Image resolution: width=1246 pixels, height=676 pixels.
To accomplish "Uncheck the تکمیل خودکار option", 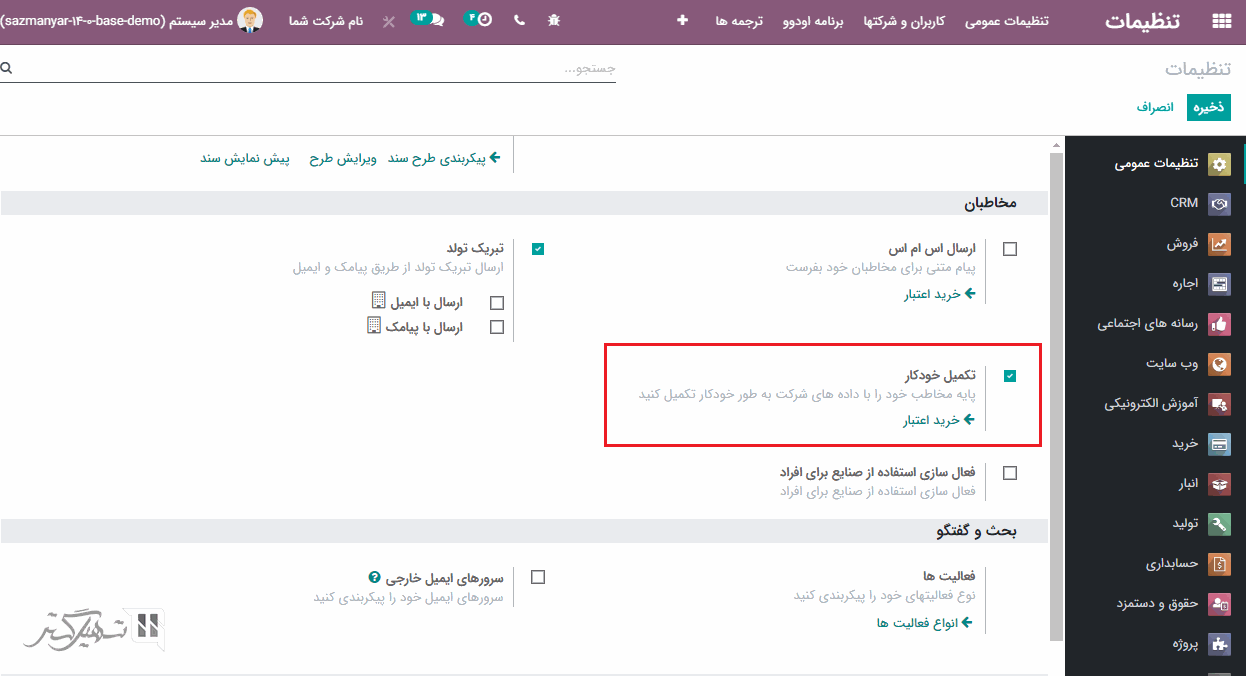I will pyautogui.click(x=1010, y=376).
